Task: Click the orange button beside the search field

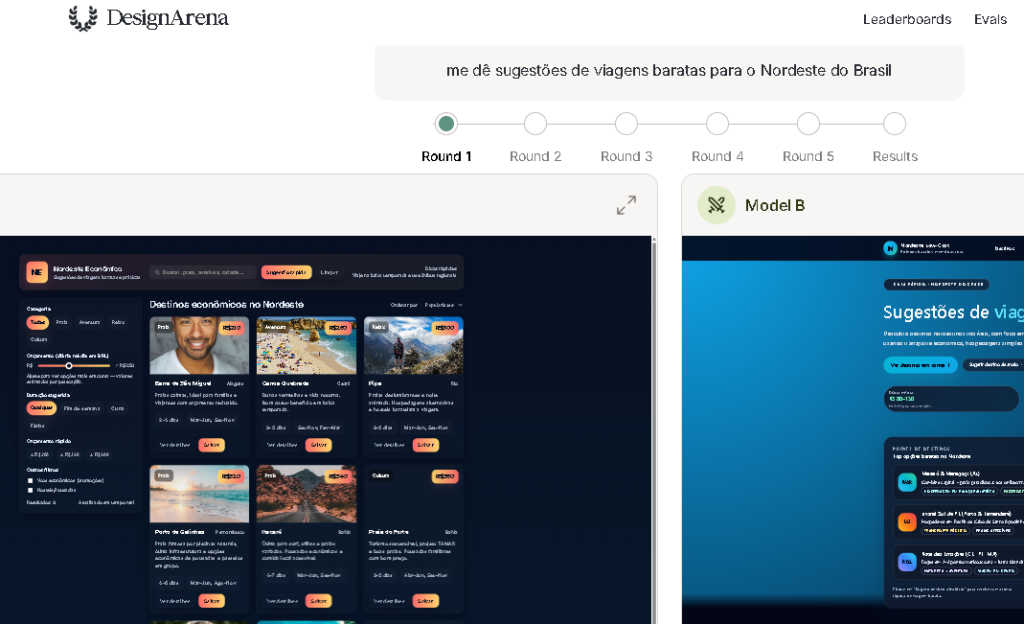Action: tap(286, 272)
